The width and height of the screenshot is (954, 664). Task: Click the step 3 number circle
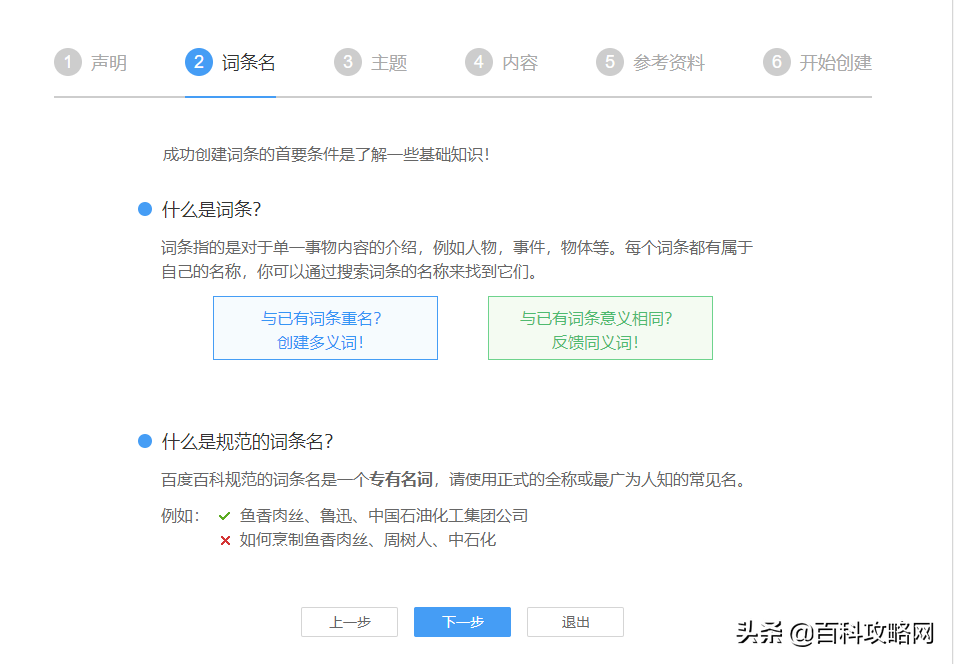tap(347, 62)
